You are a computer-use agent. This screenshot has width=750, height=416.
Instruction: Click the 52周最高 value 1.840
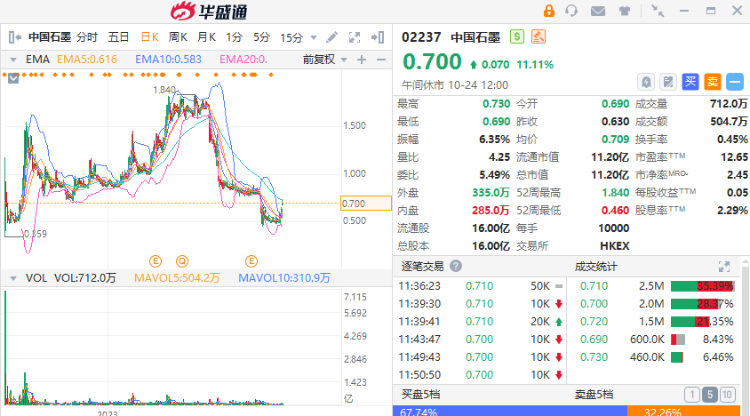tap(615, 193)
